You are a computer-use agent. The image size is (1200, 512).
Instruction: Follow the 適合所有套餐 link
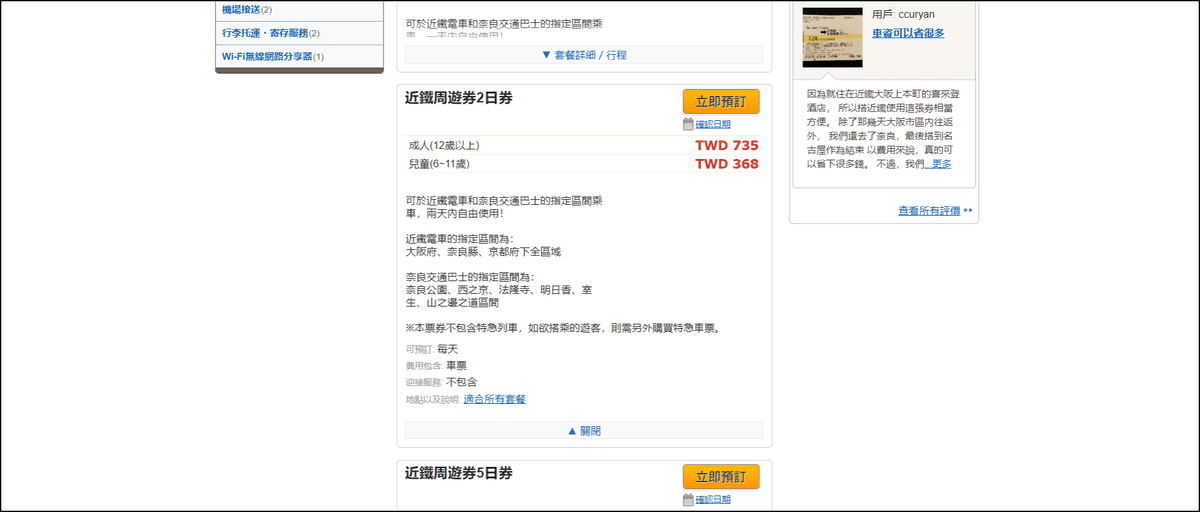(494, 399)
